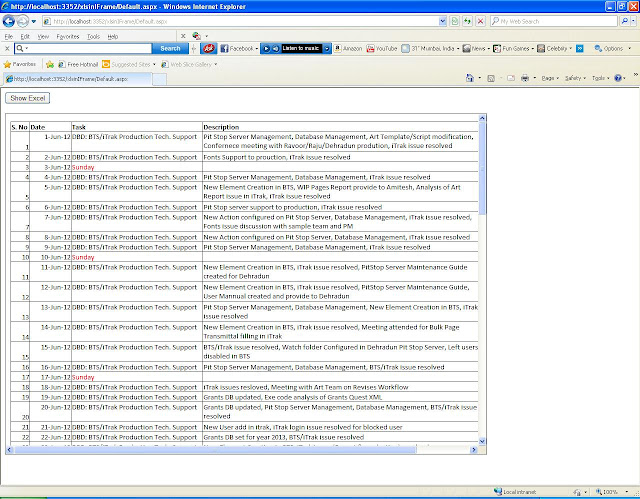Open the File menu
This screenshot has width=640, height=499.
pos(9,36)
